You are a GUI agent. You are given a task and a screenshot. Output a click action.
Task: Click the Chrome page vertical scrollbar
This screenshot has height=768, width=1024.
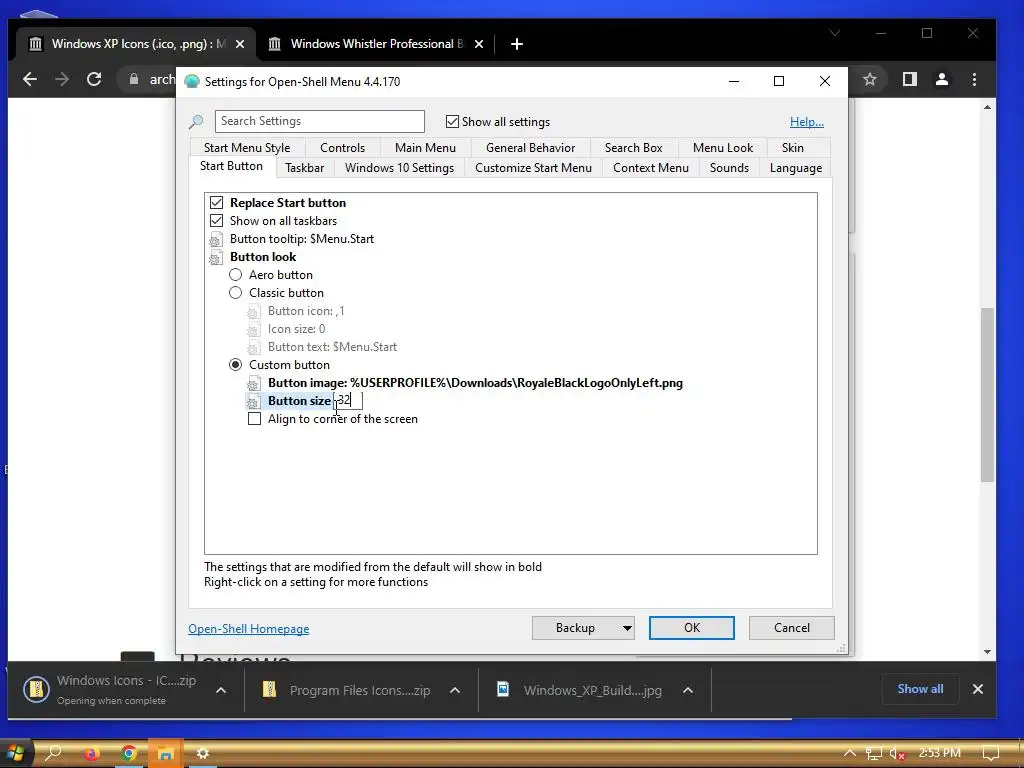(x=987, y=395)
